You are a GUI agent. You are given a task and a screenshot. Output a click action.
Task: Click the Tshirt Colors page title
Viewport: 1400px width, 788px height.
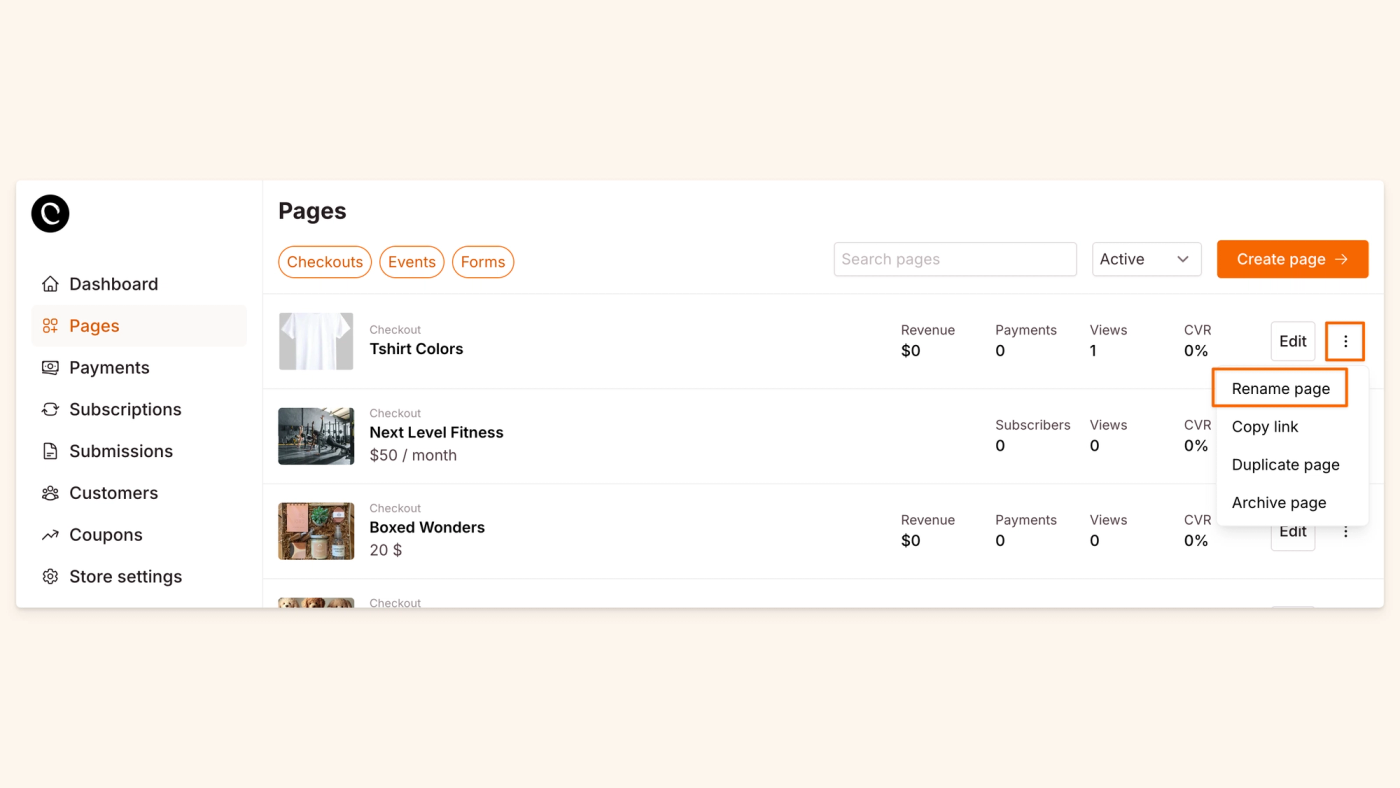point(416,349)
